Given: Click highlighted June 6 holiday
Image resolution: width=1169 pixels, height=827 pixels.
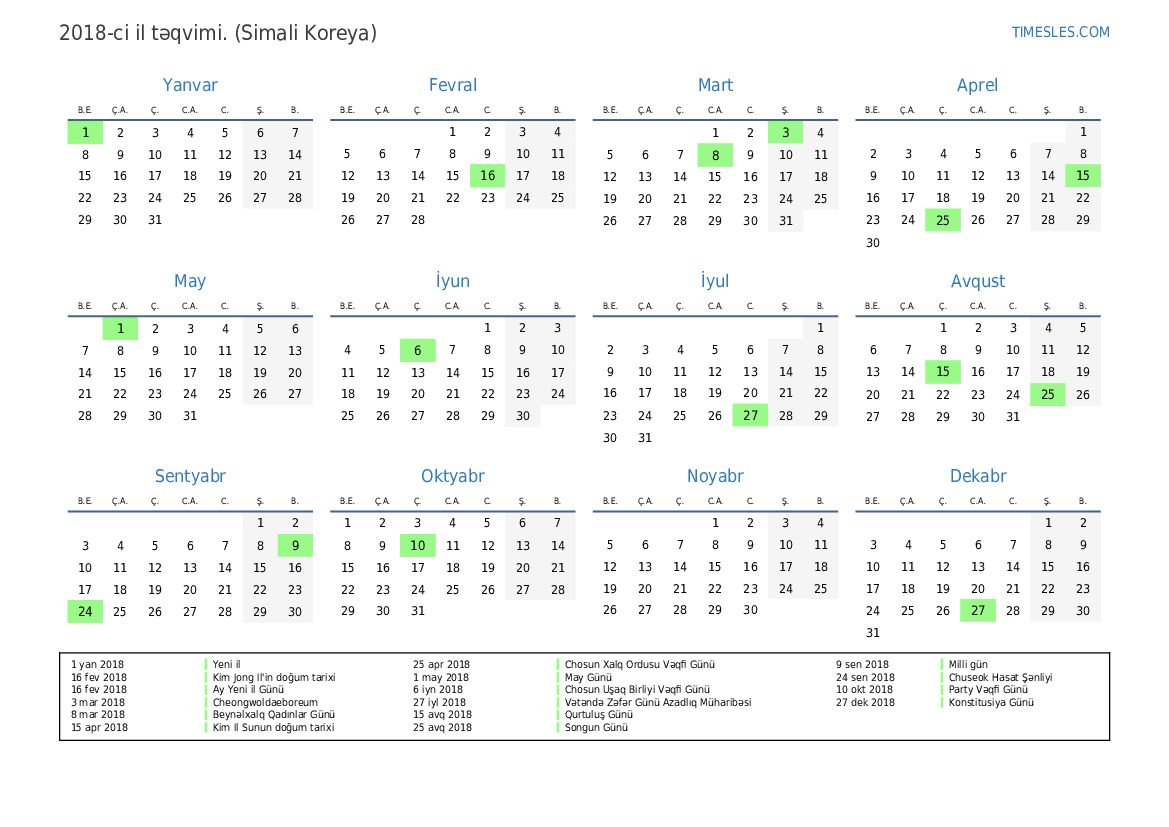Looking at the screenshot, I should tap(418, 350).
